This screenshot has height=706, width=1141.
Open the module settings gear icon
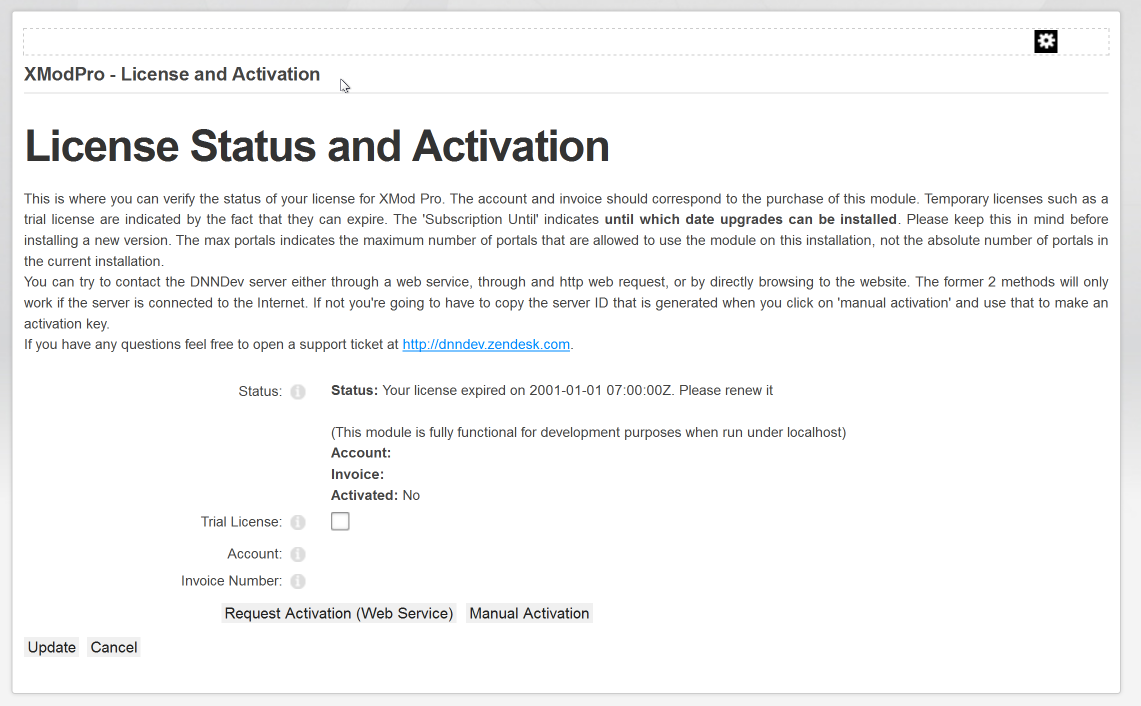coord(1046,41)
